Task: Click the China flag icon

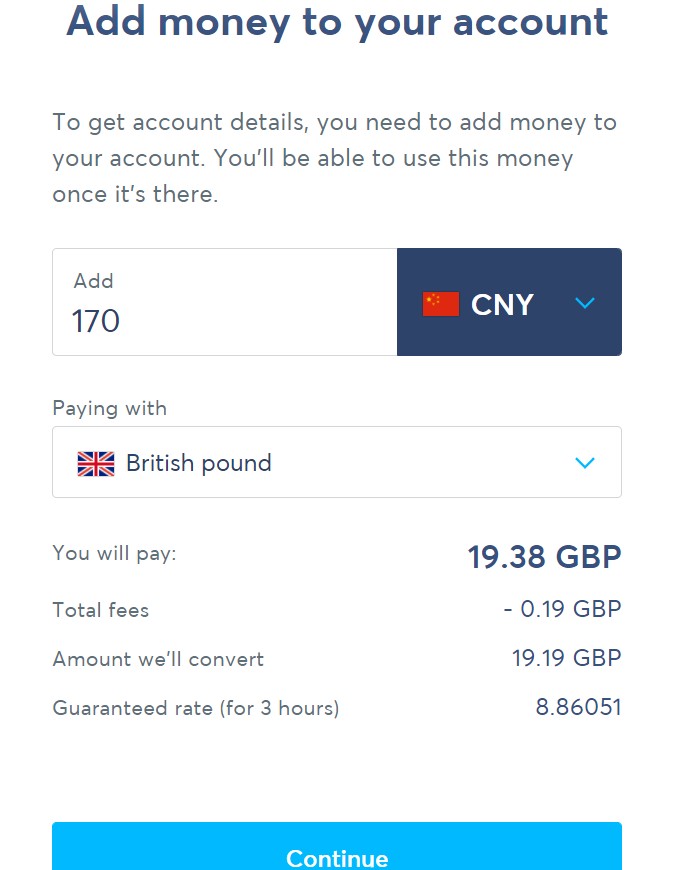Action: 440,304
